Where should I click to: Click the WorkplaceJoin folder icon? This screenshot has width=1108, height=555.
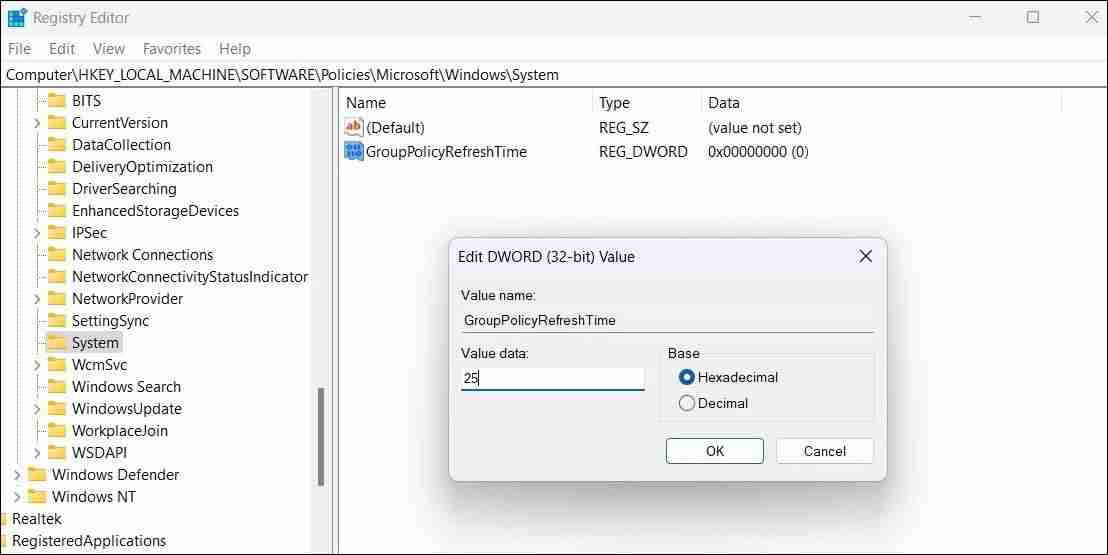tap(57, 430)
